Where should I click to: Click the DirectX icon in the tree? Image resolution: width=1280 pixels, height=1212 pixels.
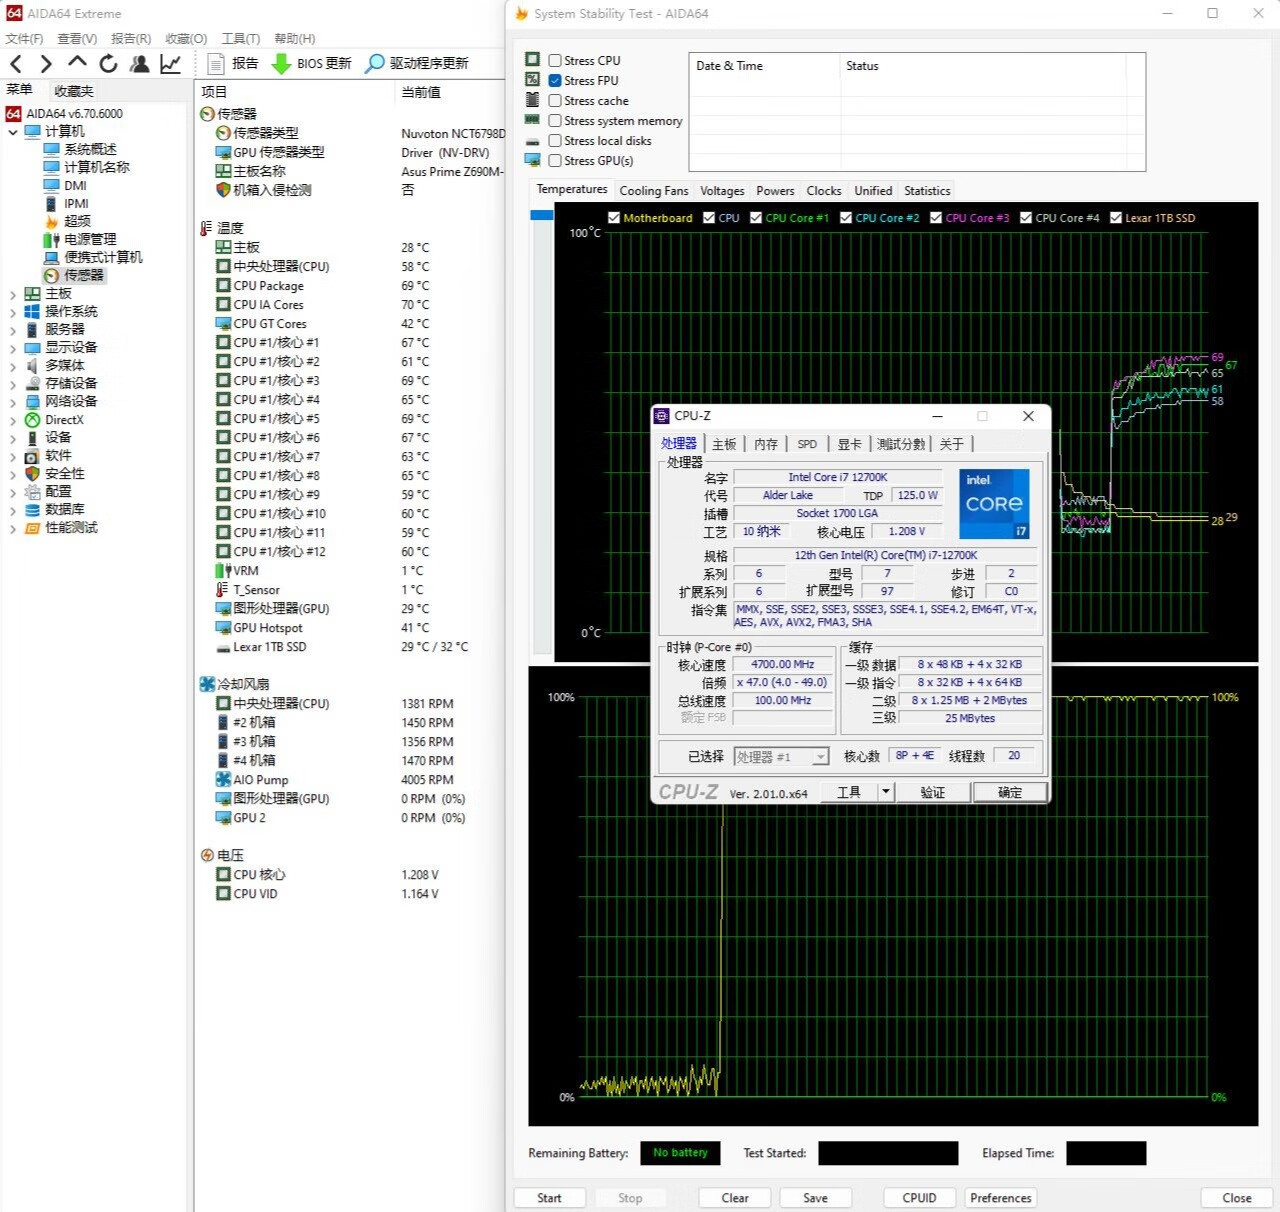[32, 420]
